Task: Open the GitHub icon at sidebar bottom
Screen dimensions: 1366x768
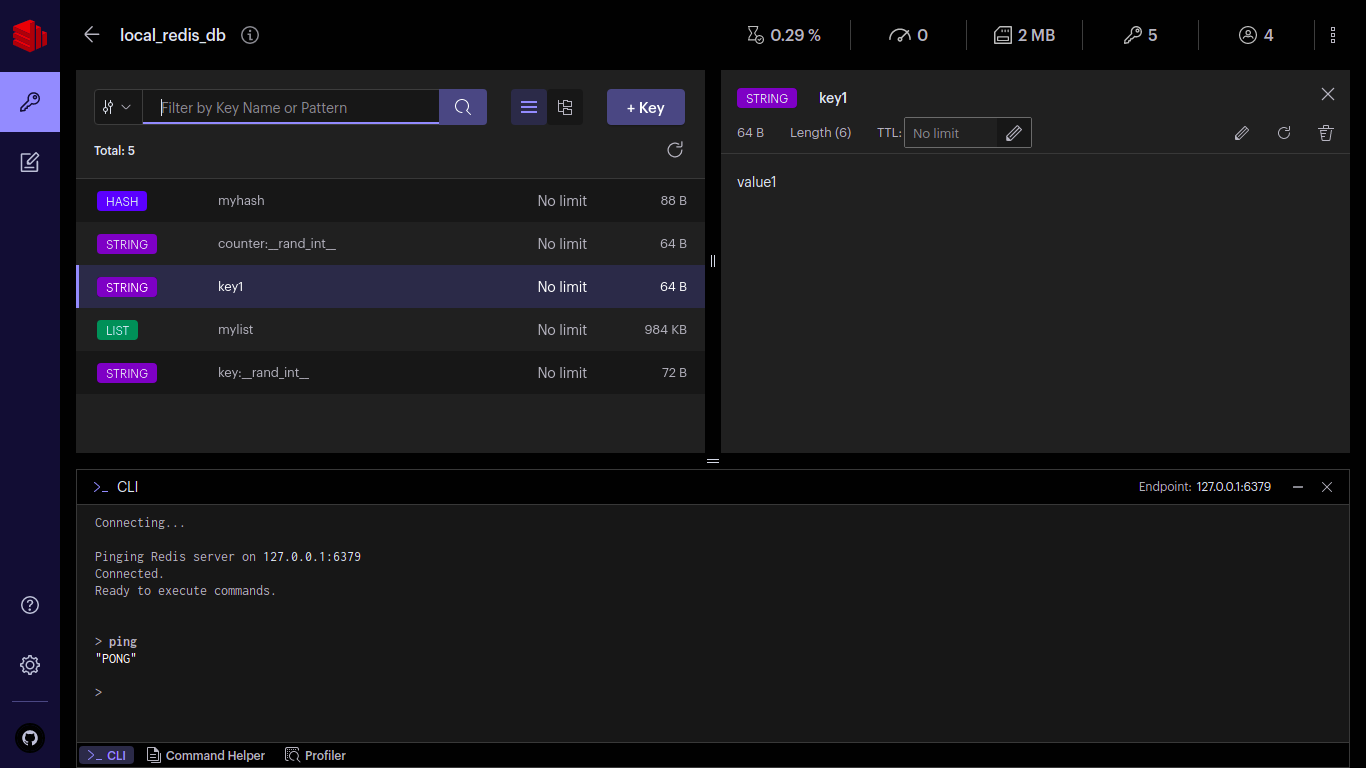Action: tap(30, 738)
